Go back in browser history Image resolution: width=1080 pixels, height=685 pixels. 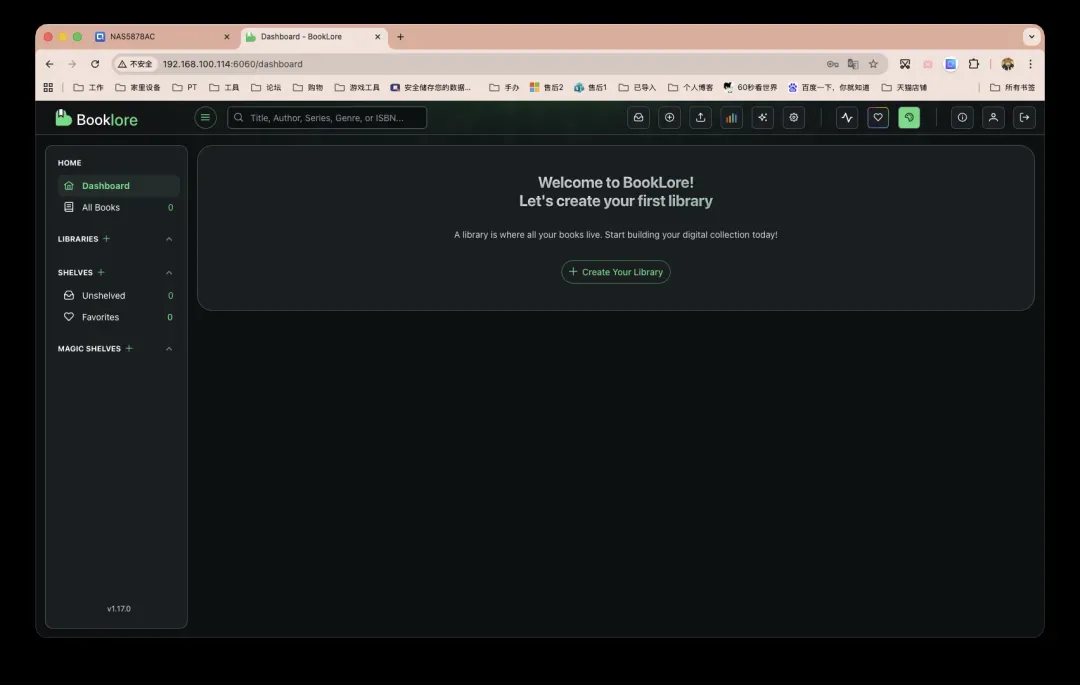(x=50, y=64)
